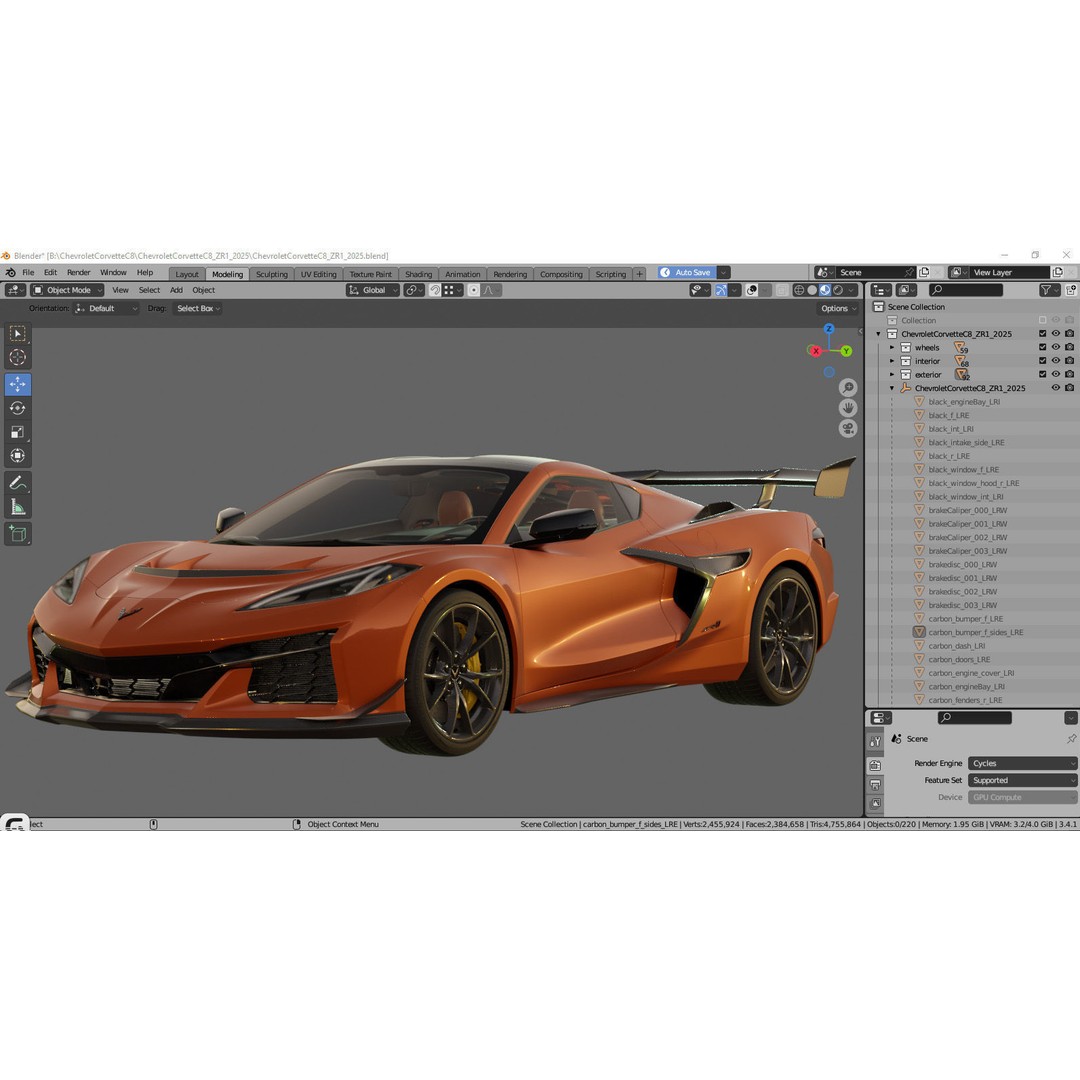Add a new workspace with plus button
This screenshot has width=1080, height=1080.
coord(639,274)
